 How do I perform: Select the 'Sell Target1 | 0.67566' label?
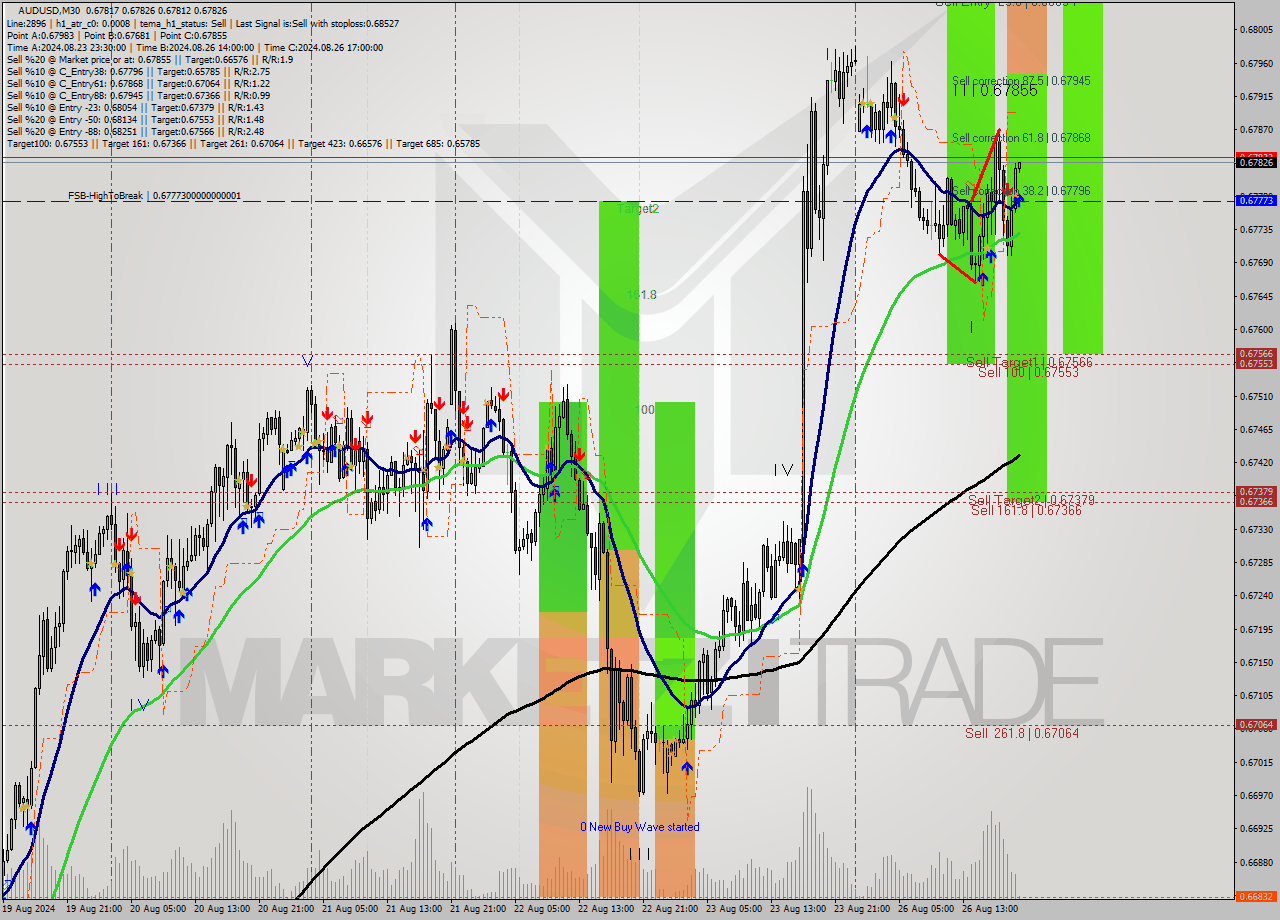pos(1029,361)
